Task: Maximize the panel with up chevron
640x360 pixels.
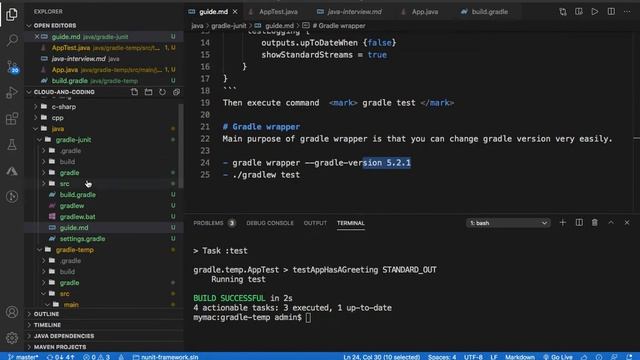Action: tap(611, 222)
